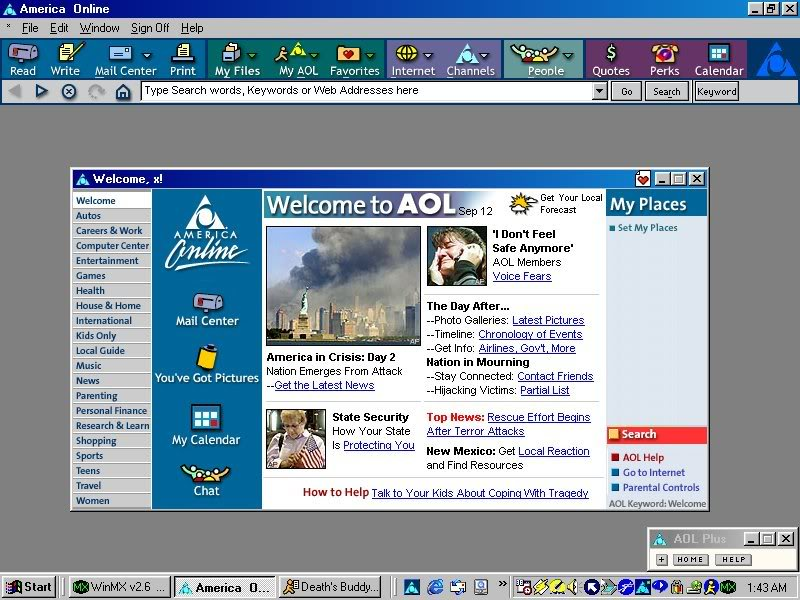
Task: Click the WinMX tray icon
Action: coord(728,587)
